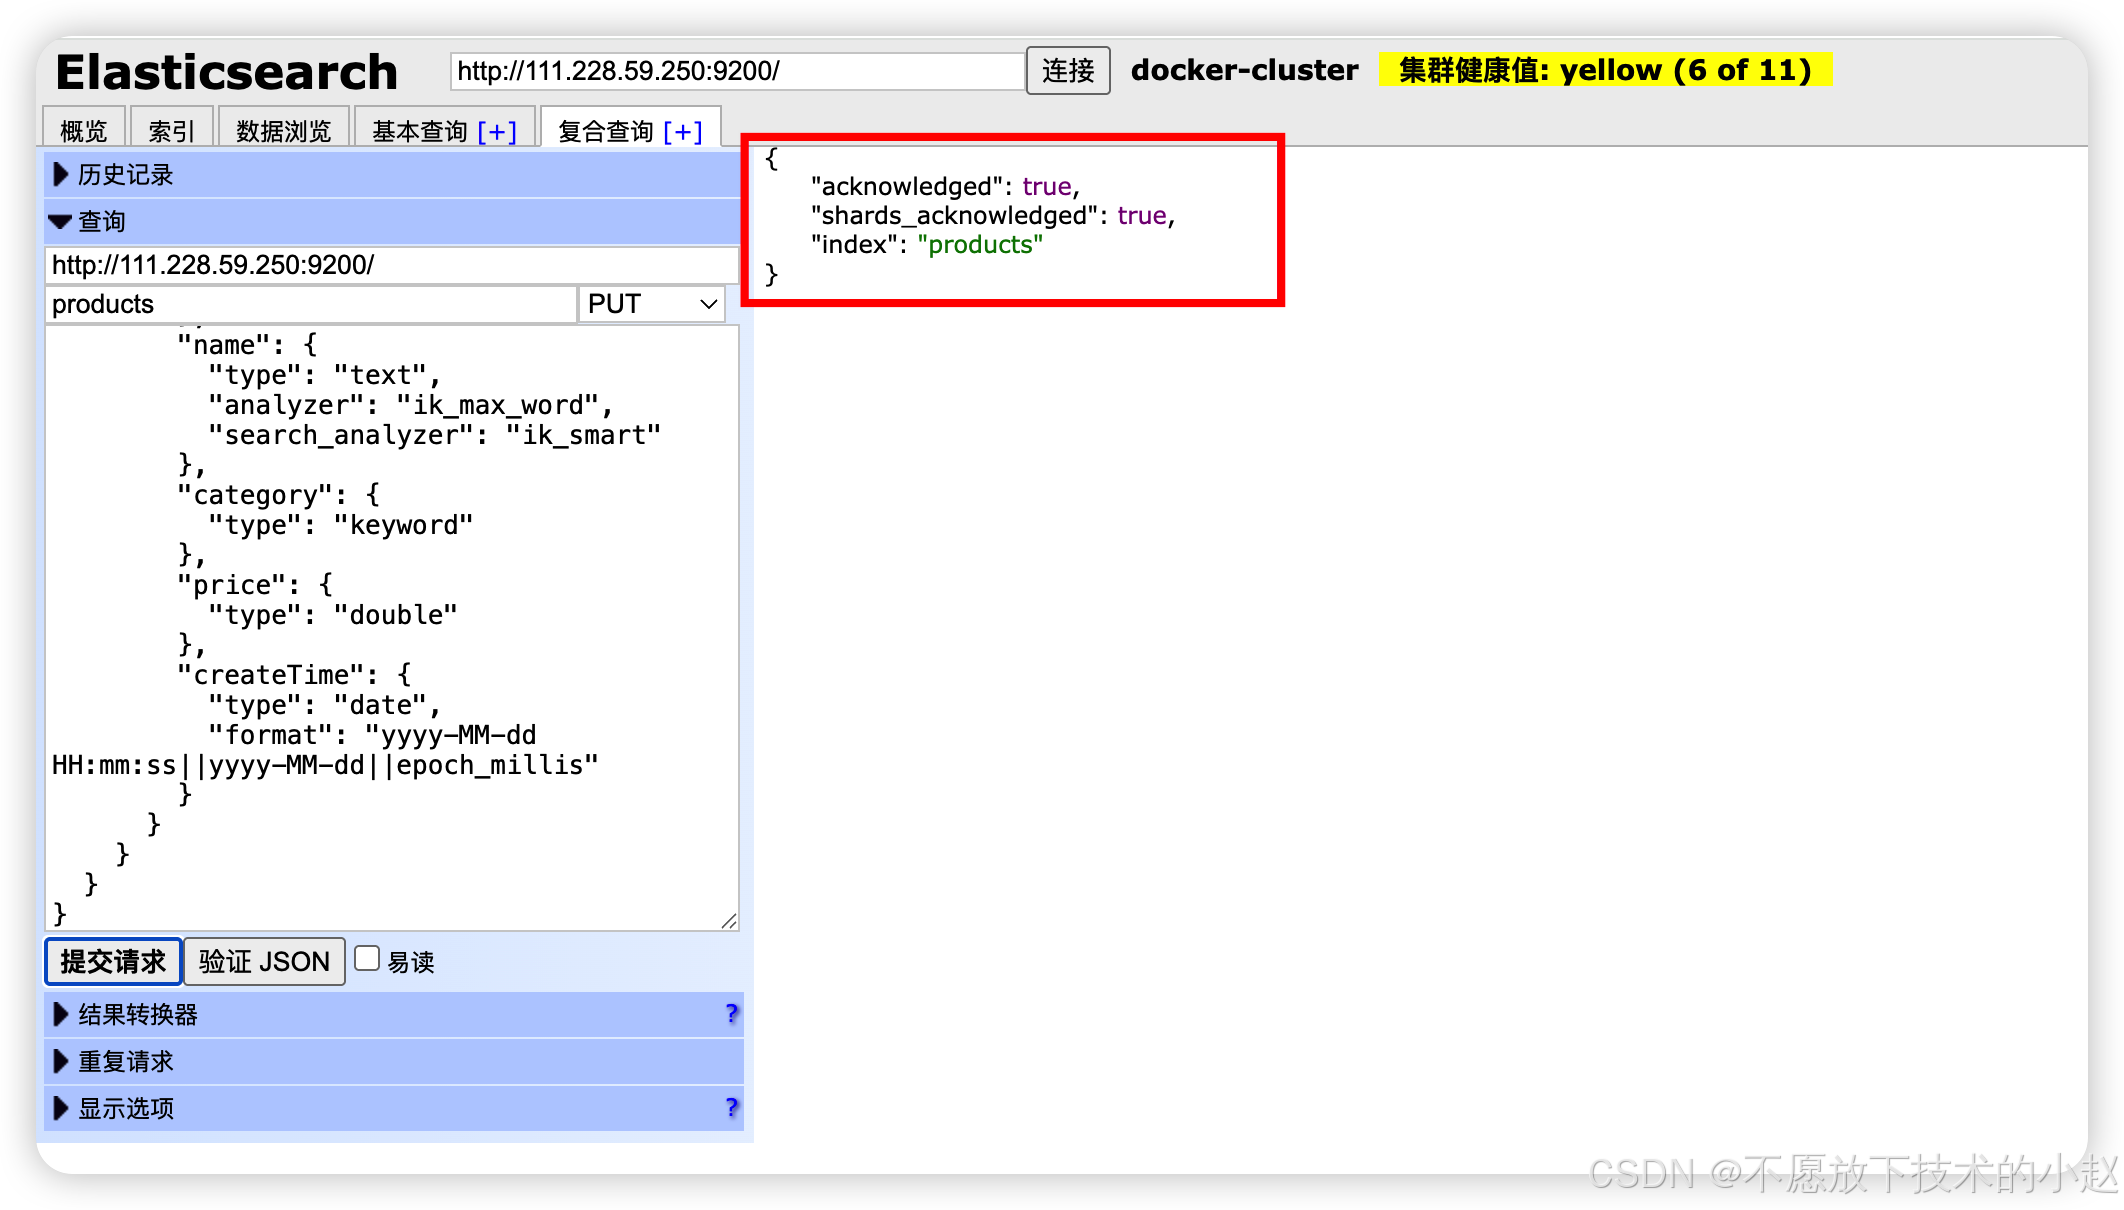Click the 验证 JSON button
The image size is (2124, 1210).
(x=264, y=962)
